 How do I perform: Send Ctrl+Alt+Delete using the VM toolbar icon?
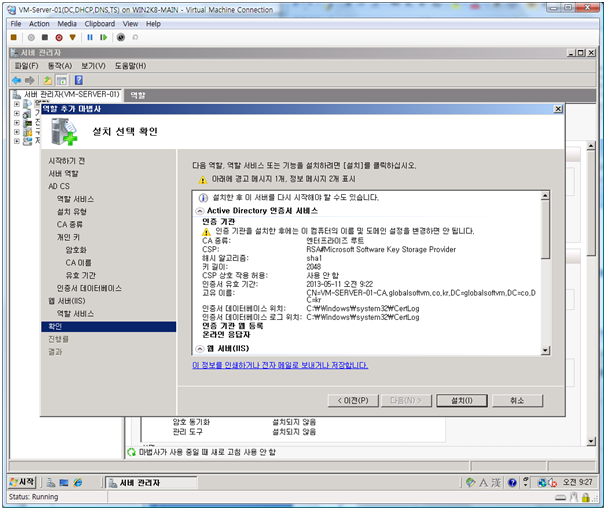click(x=14, y=37)
